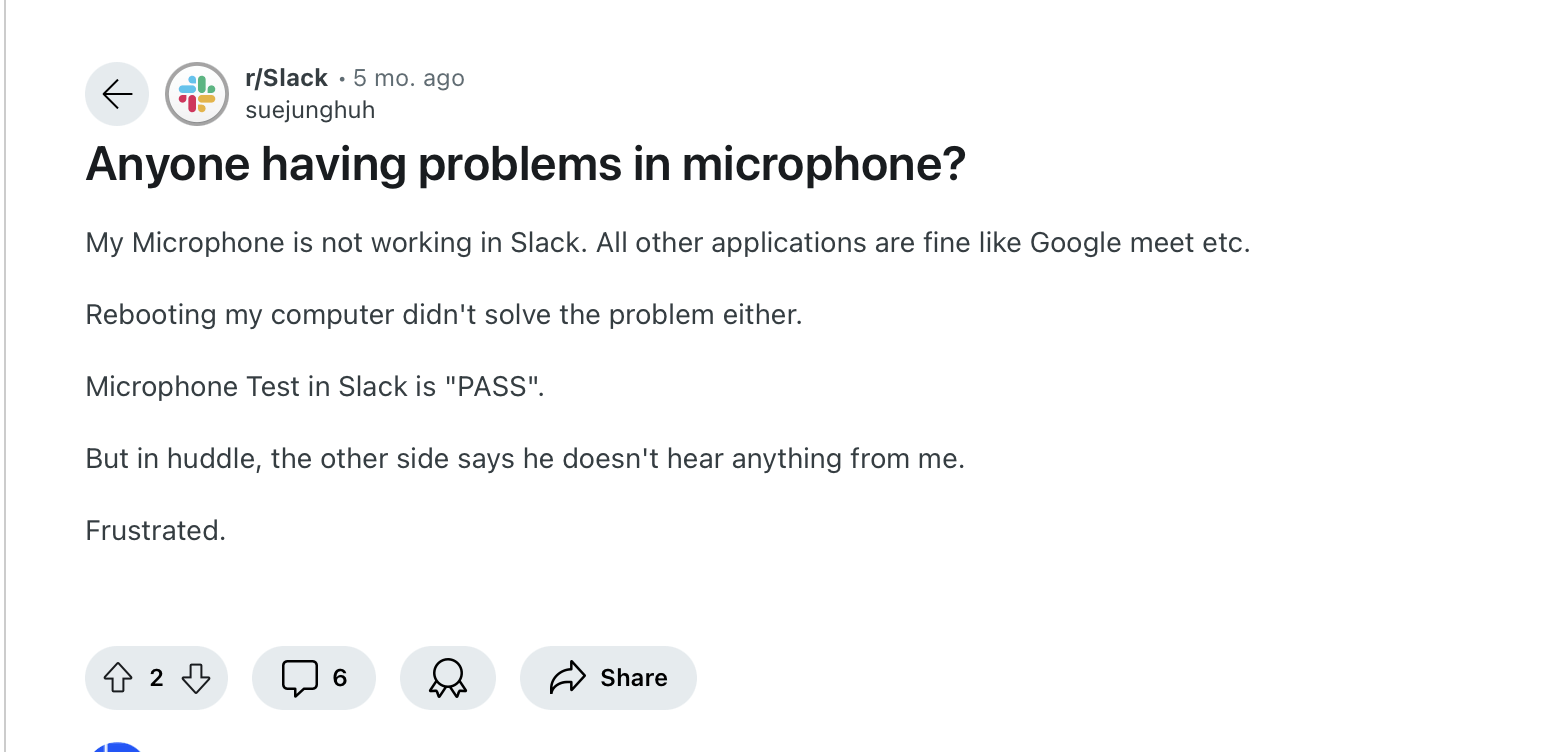
Task: View suejunghuh's profile
Action: (x=310, y=110)
